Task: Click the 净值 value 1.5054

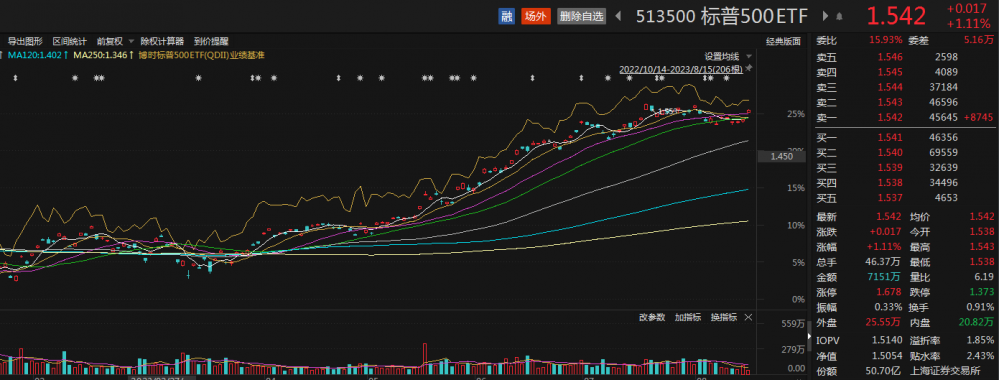Action: [887, 356]
